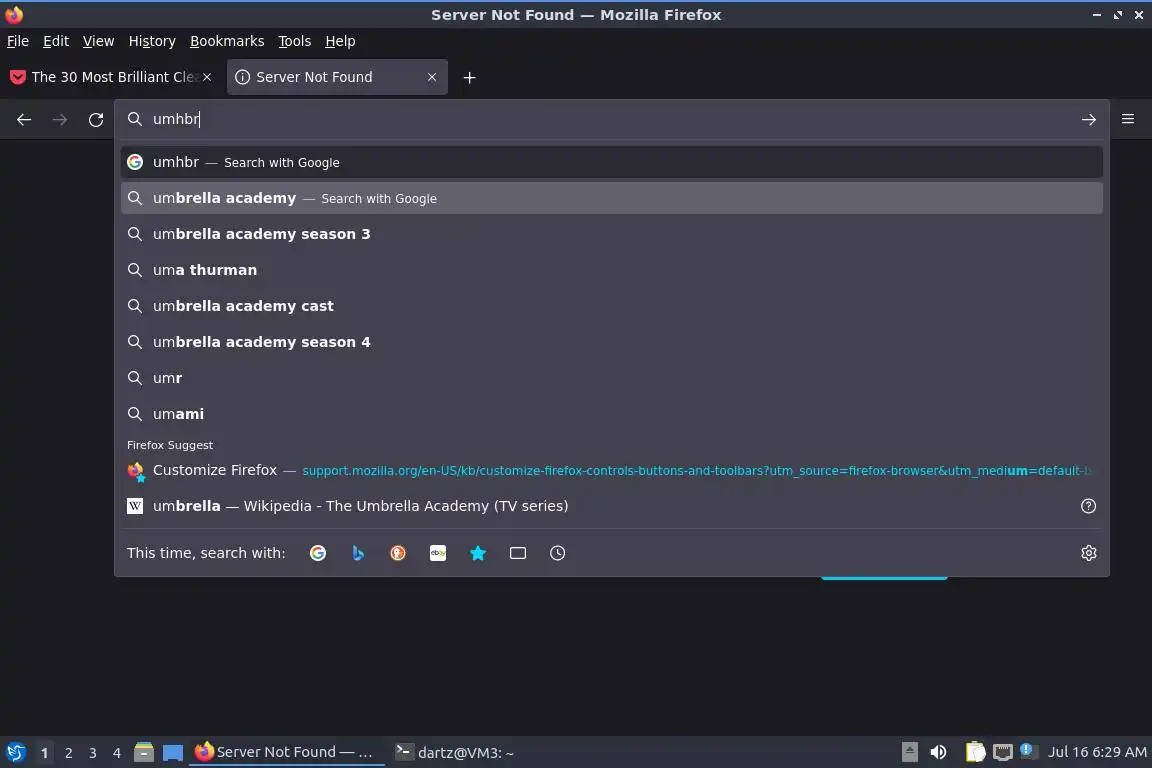Screen dimensions: 1152x768
Task: Close The 30 Most Brilliant tab
Action: (x=207, y=77)
